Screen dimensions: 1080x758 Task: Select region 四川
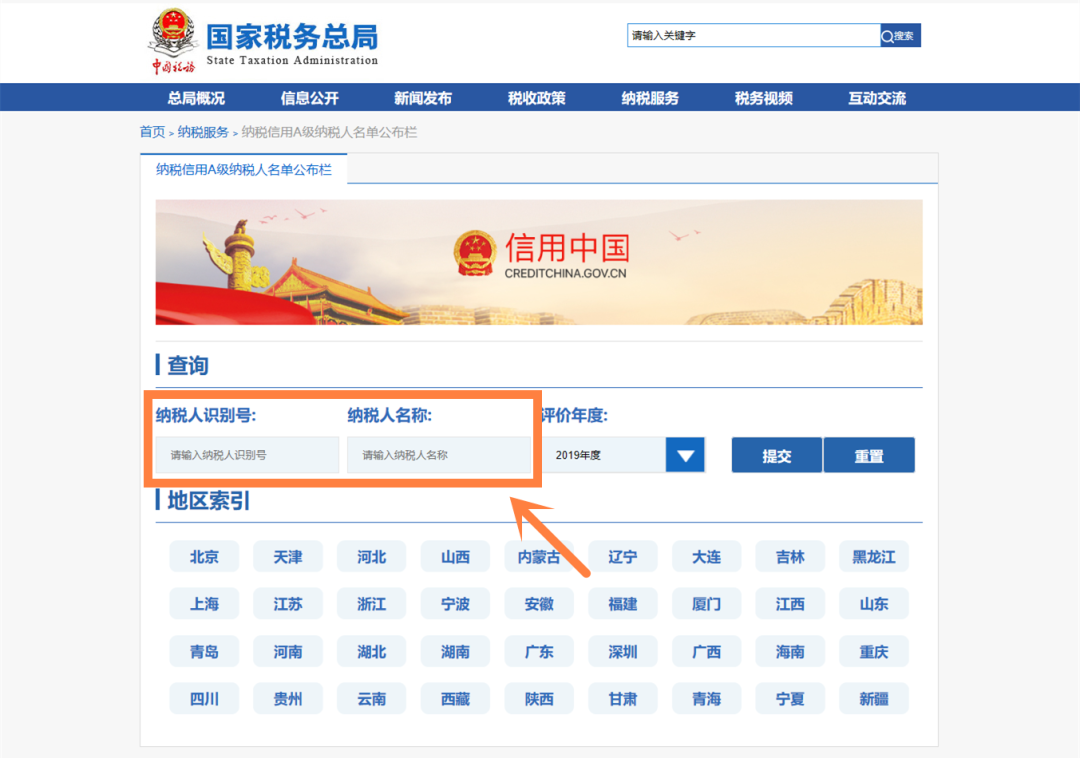[205, 699]
